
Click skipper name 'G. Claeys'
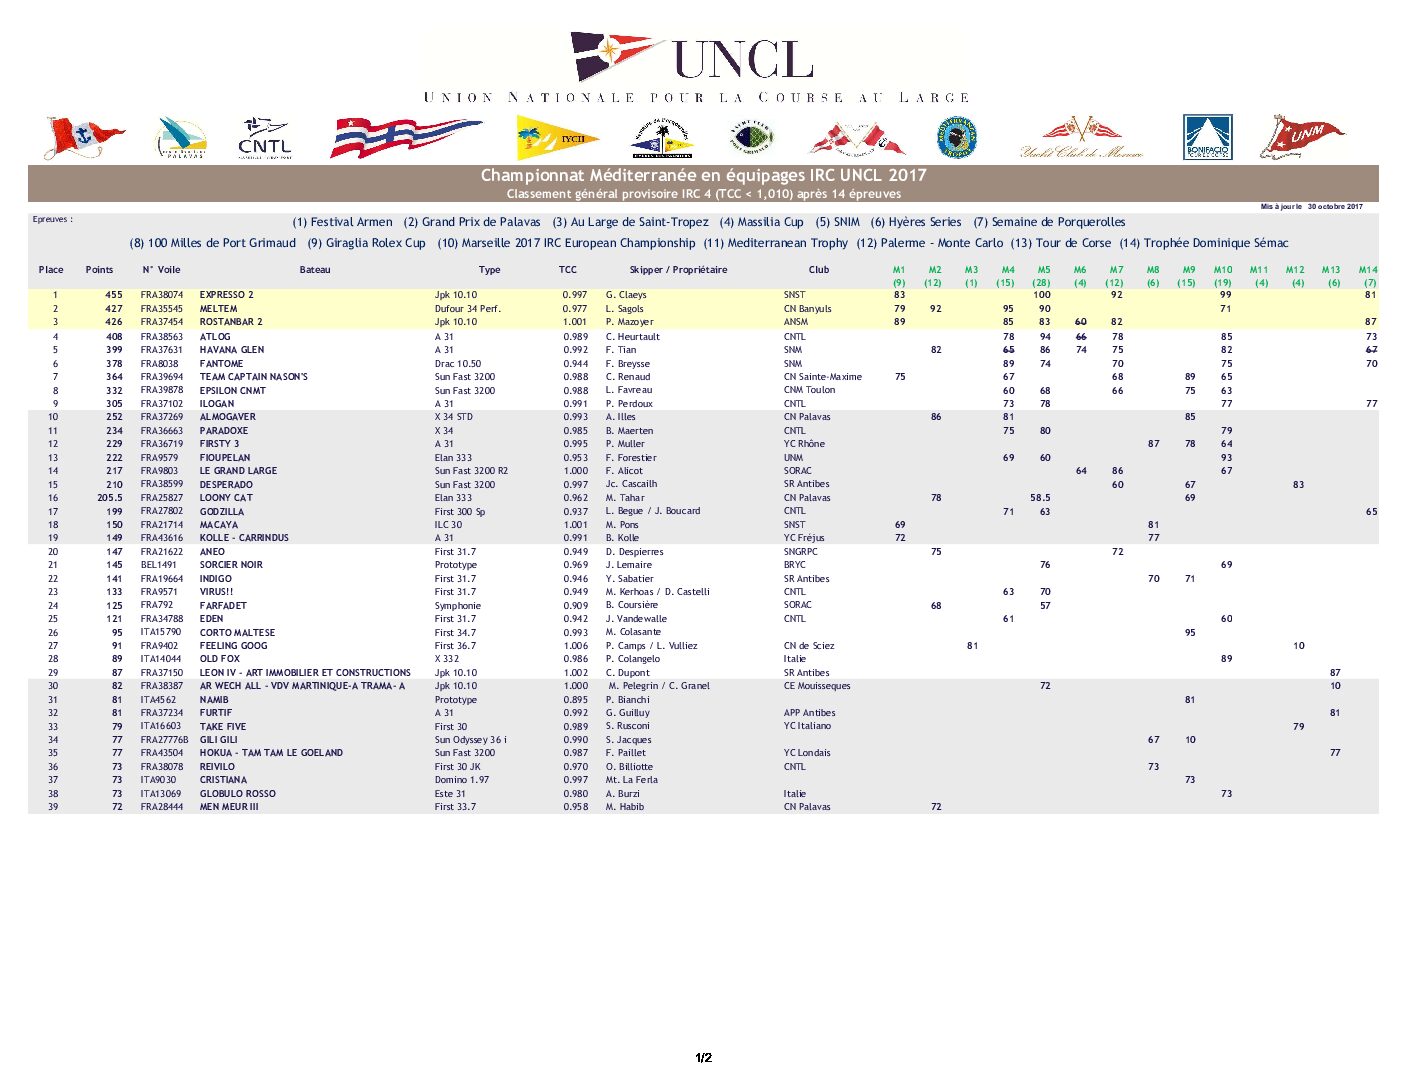[x=626, y=295]
